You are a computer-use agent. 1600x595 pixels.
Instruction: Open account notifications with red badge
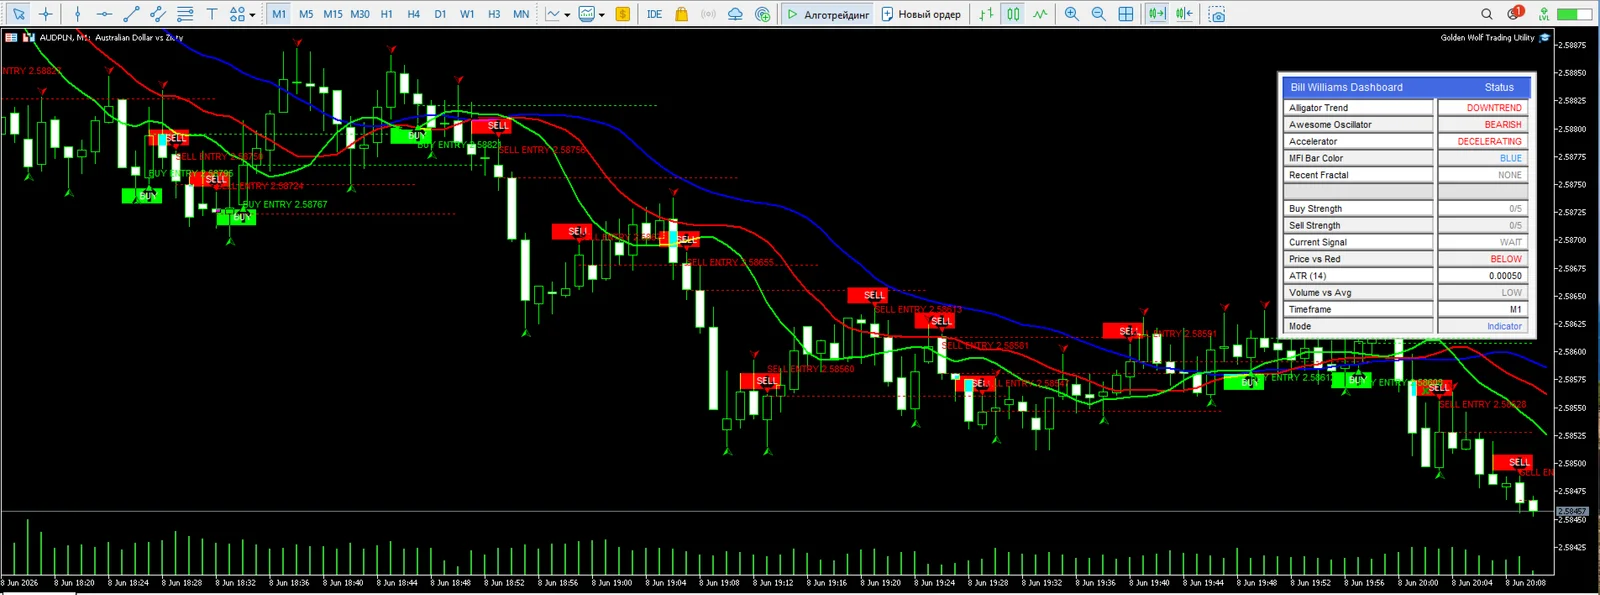click(1515, 13)
